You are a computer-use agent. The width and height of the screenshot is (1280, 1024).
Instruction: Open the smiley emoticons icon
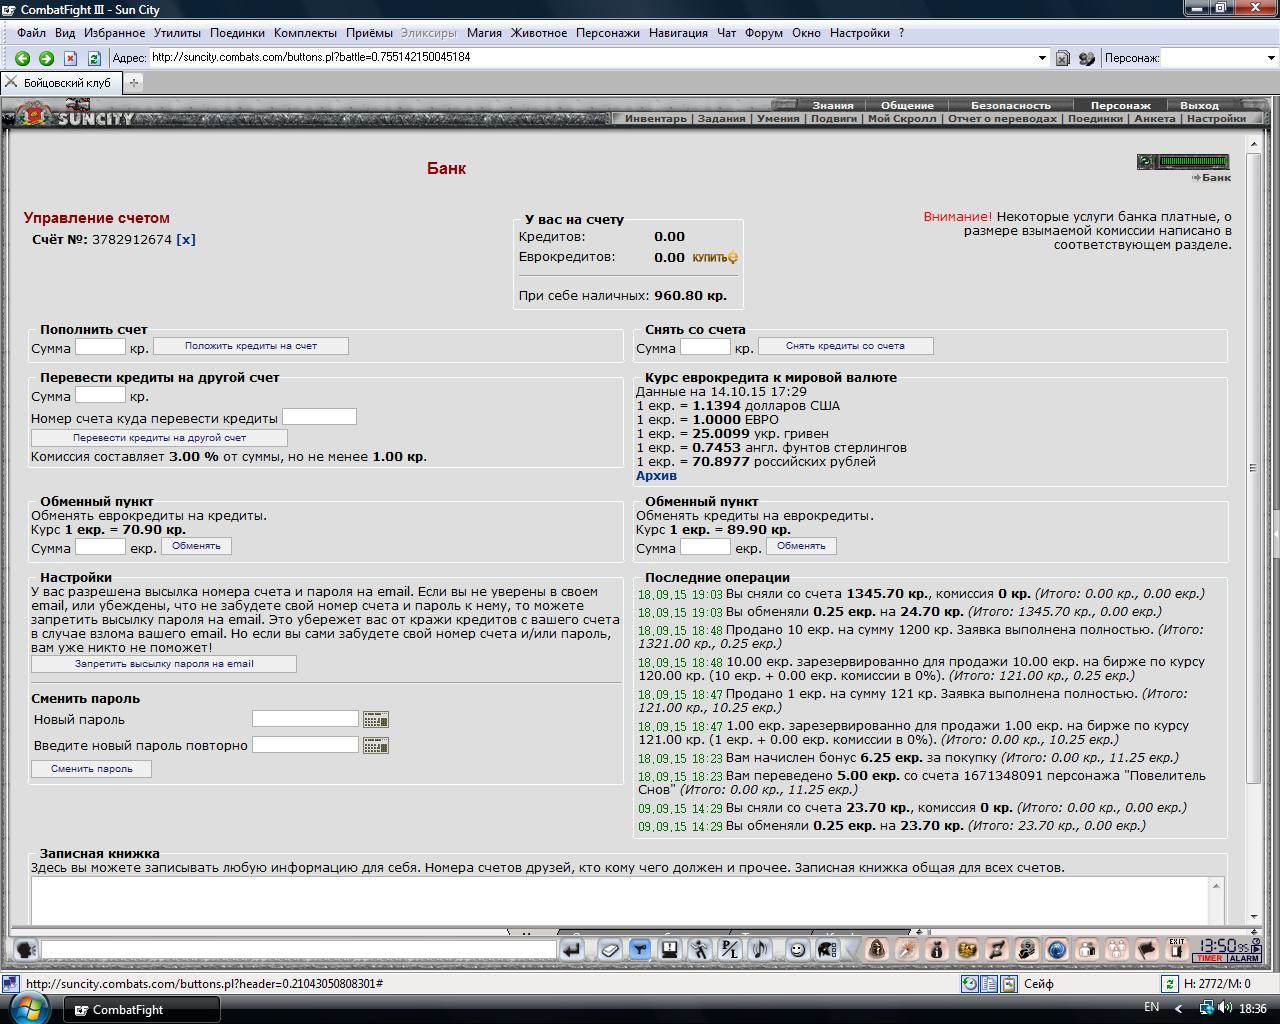[x=797, y=949]
